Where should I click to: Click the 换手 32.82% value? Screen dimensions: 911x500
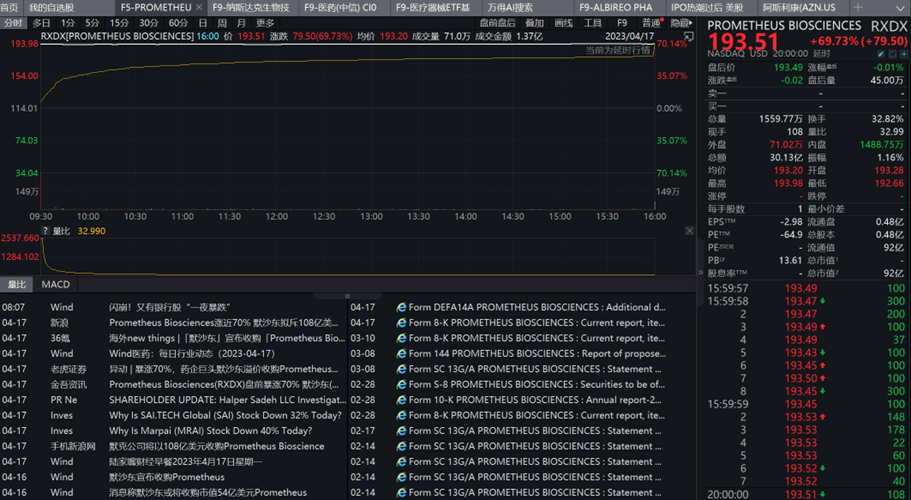coord(888,119)
